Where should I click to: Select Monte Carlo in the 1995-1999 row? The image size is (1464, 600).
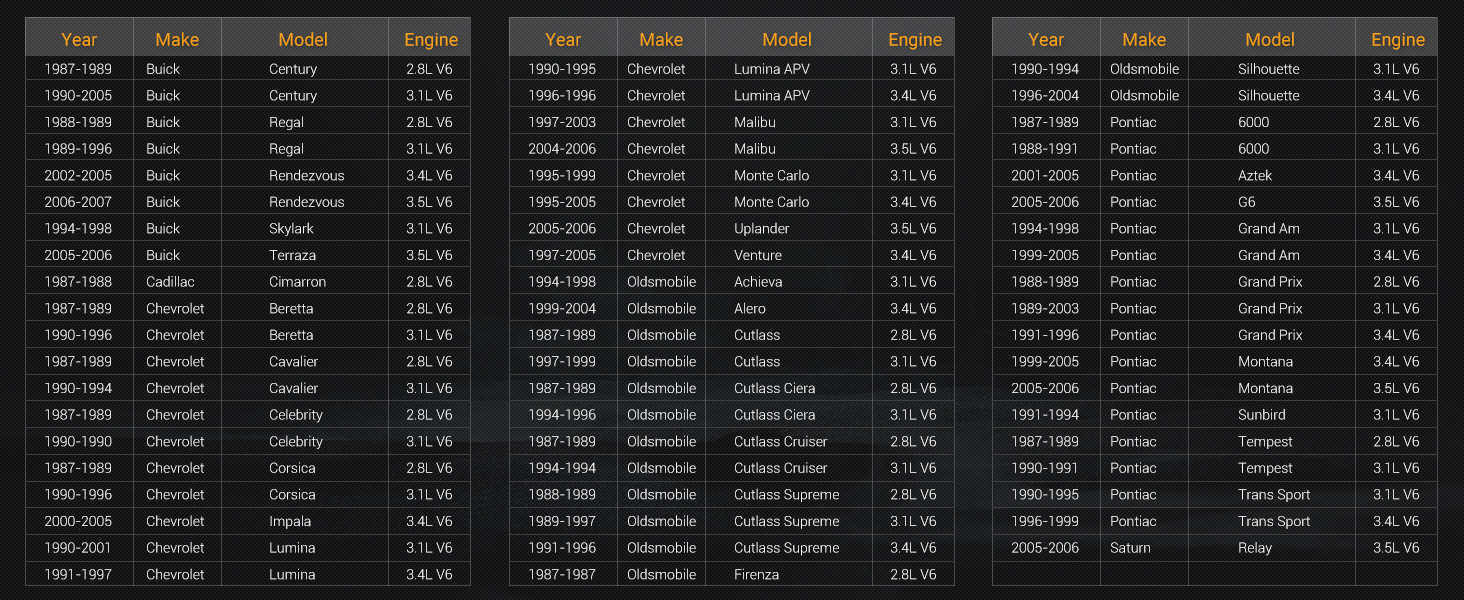coord(772,175)
